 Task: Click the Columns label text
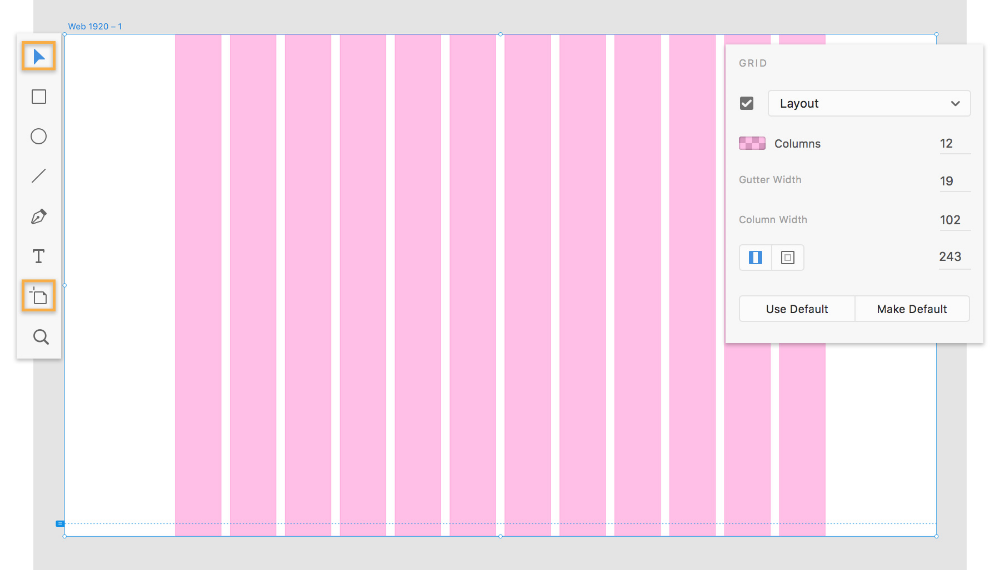click(797, 143)
